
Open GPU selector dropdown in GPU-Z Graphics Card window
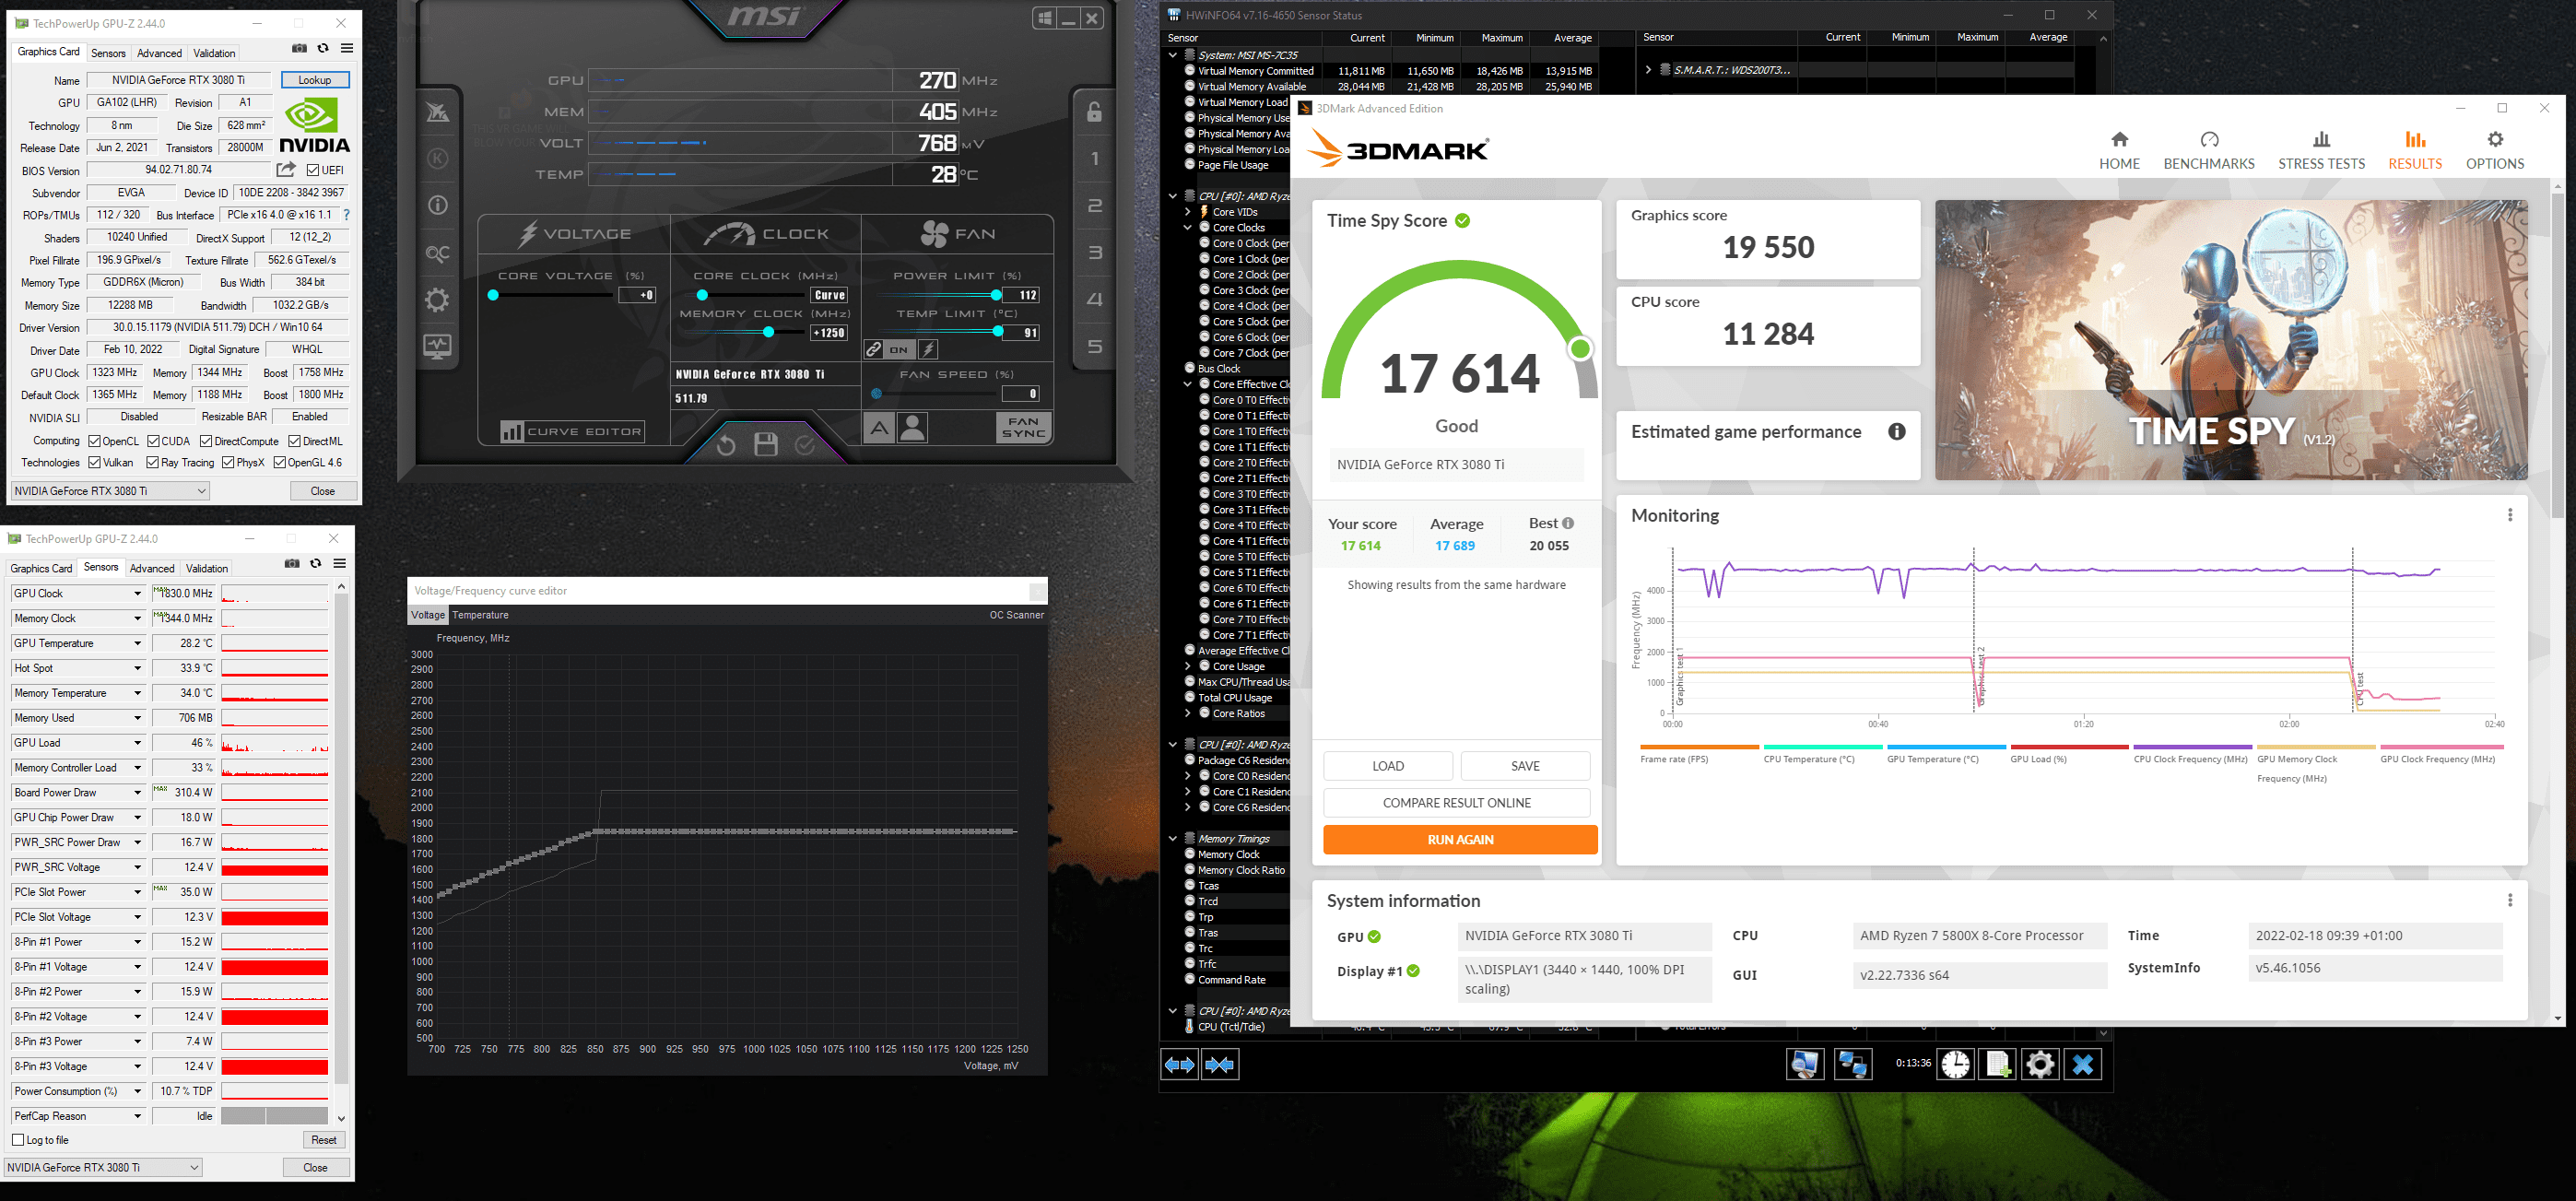point(110,491)
